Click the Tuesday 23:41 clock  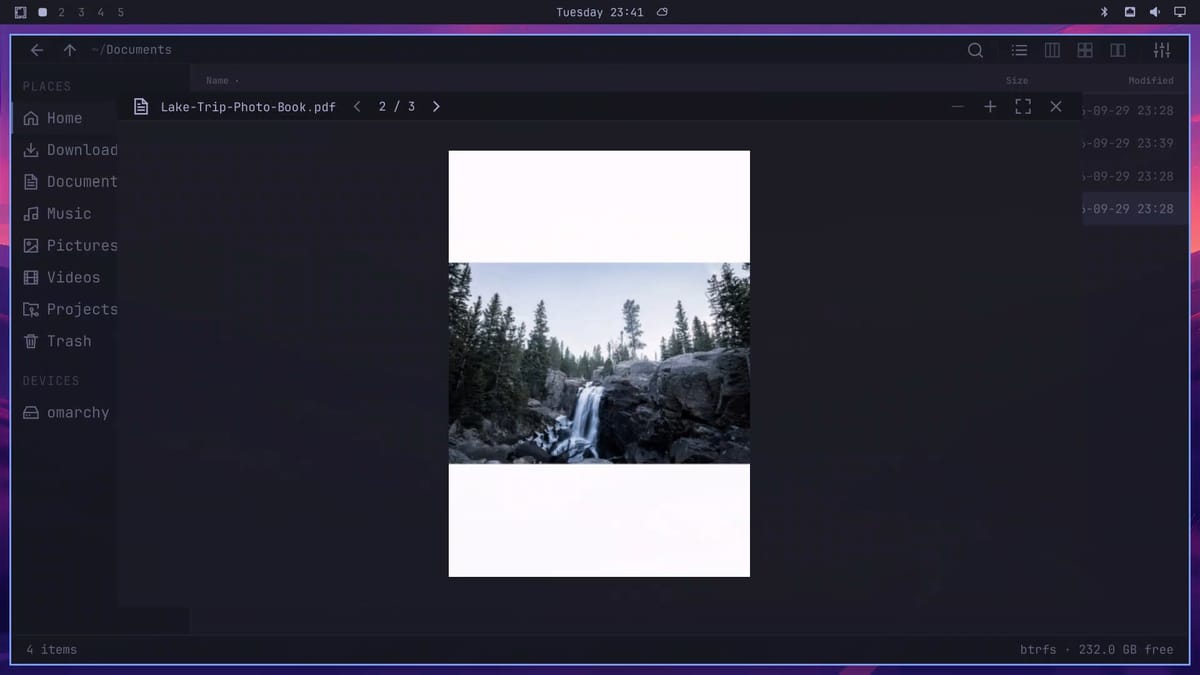pyautogui.click(x=600, y=12)
